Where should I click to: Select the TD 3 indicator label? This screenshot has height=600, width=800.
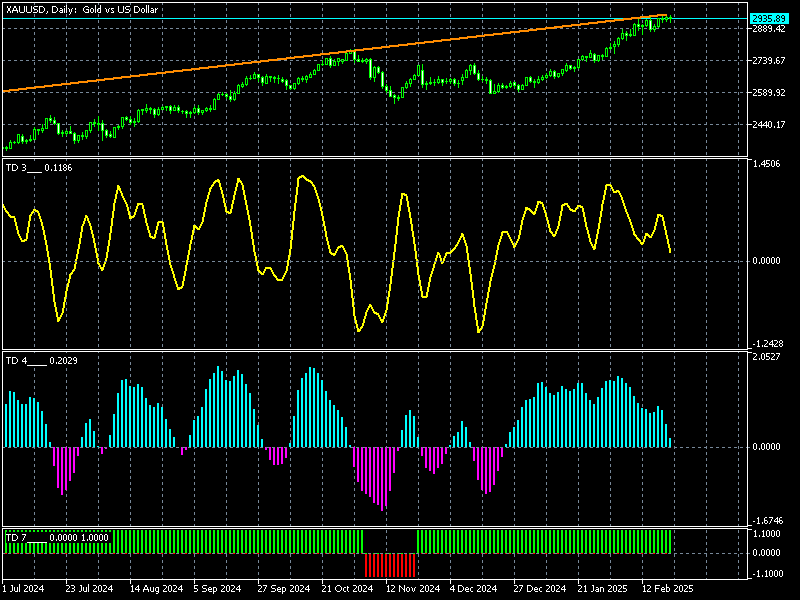point(39,168)
